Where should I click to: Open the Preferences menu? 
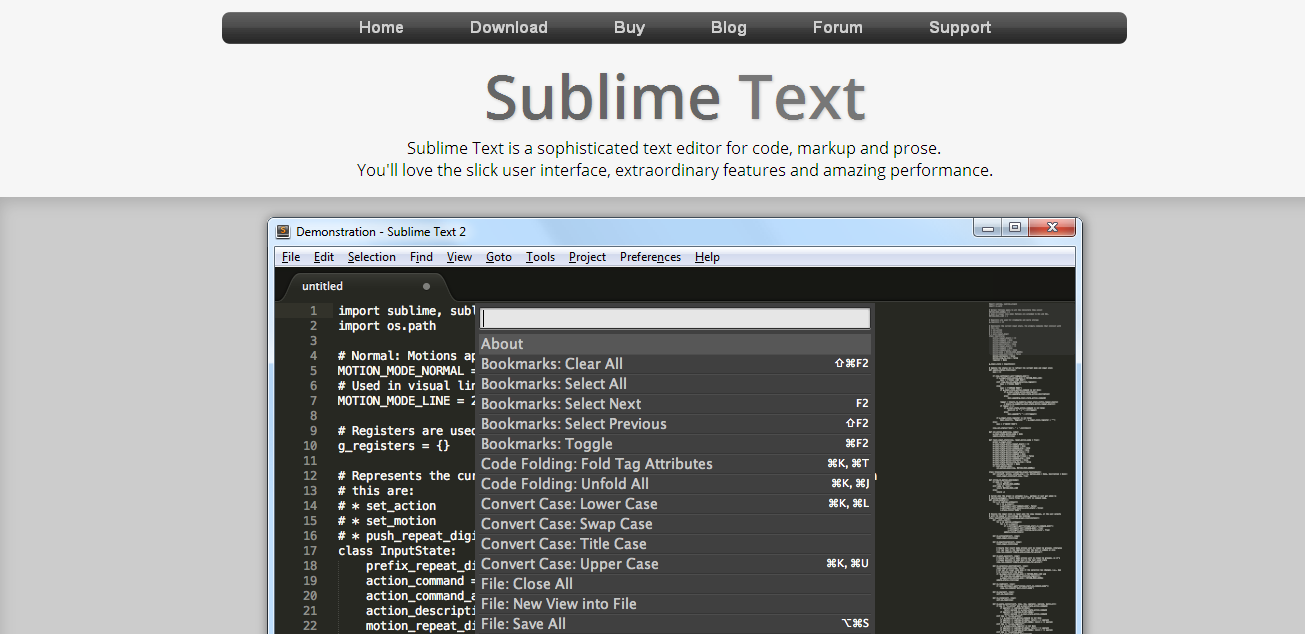650,257
